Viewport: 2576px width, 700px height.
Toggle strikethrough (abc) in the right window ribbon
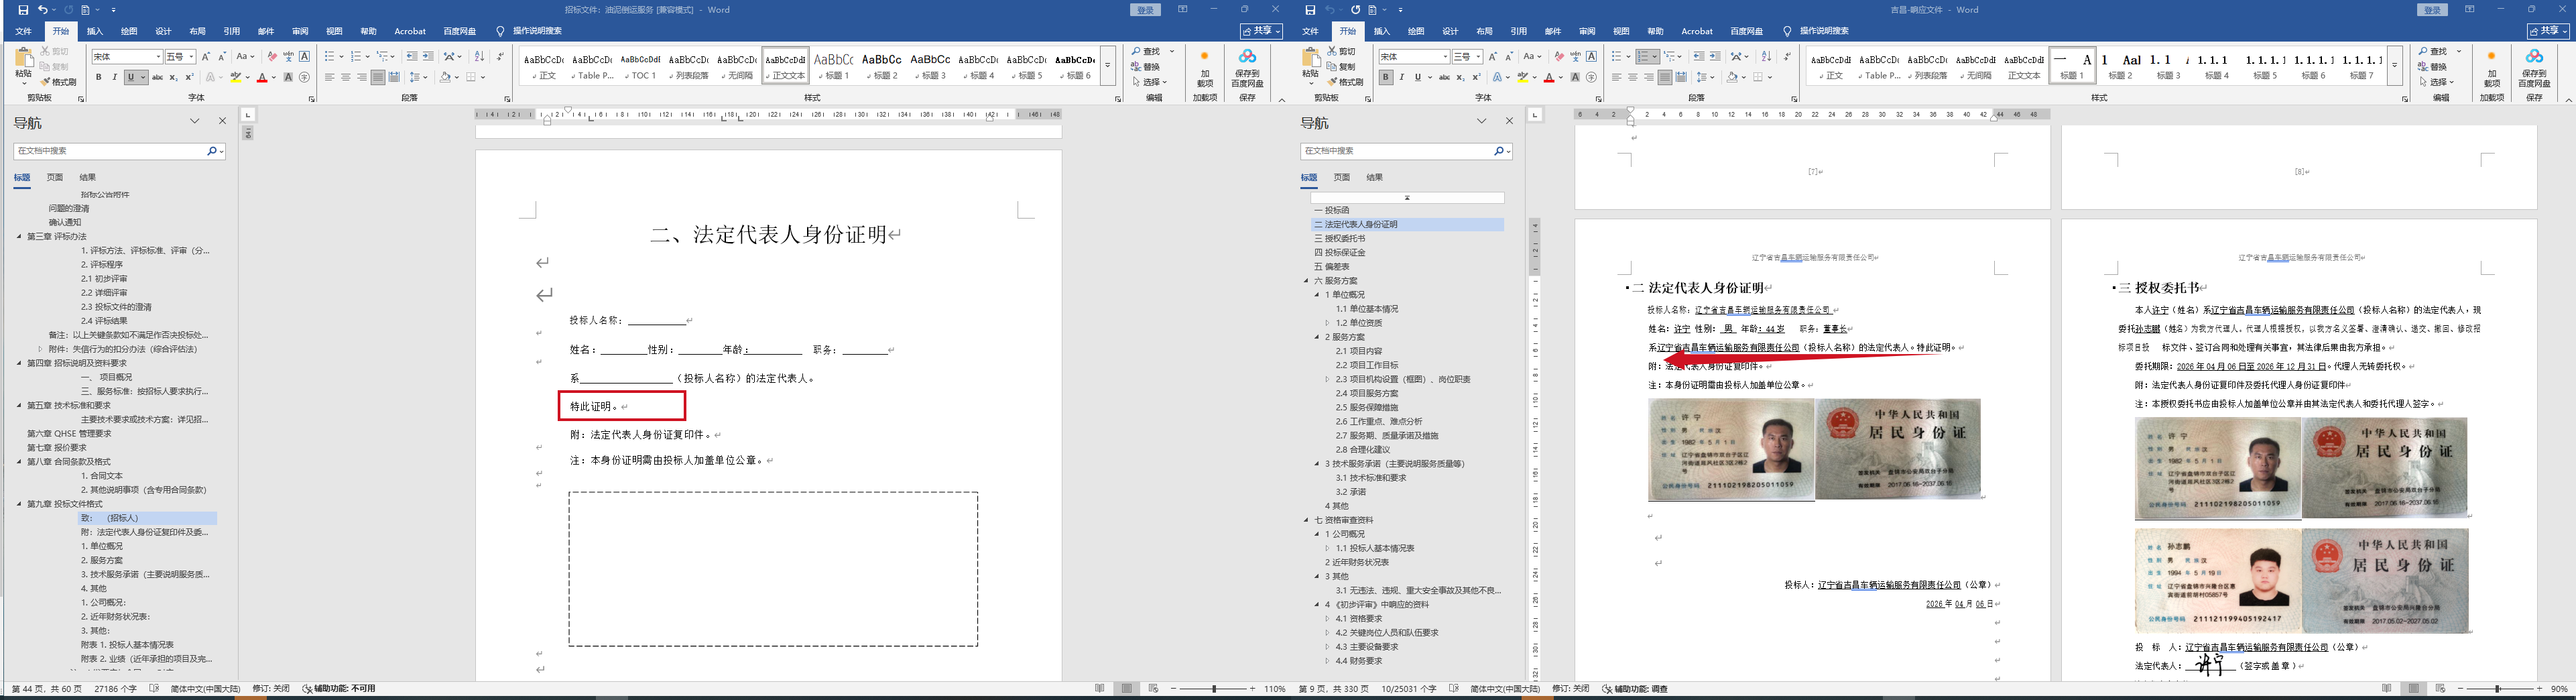point(1444,77)
